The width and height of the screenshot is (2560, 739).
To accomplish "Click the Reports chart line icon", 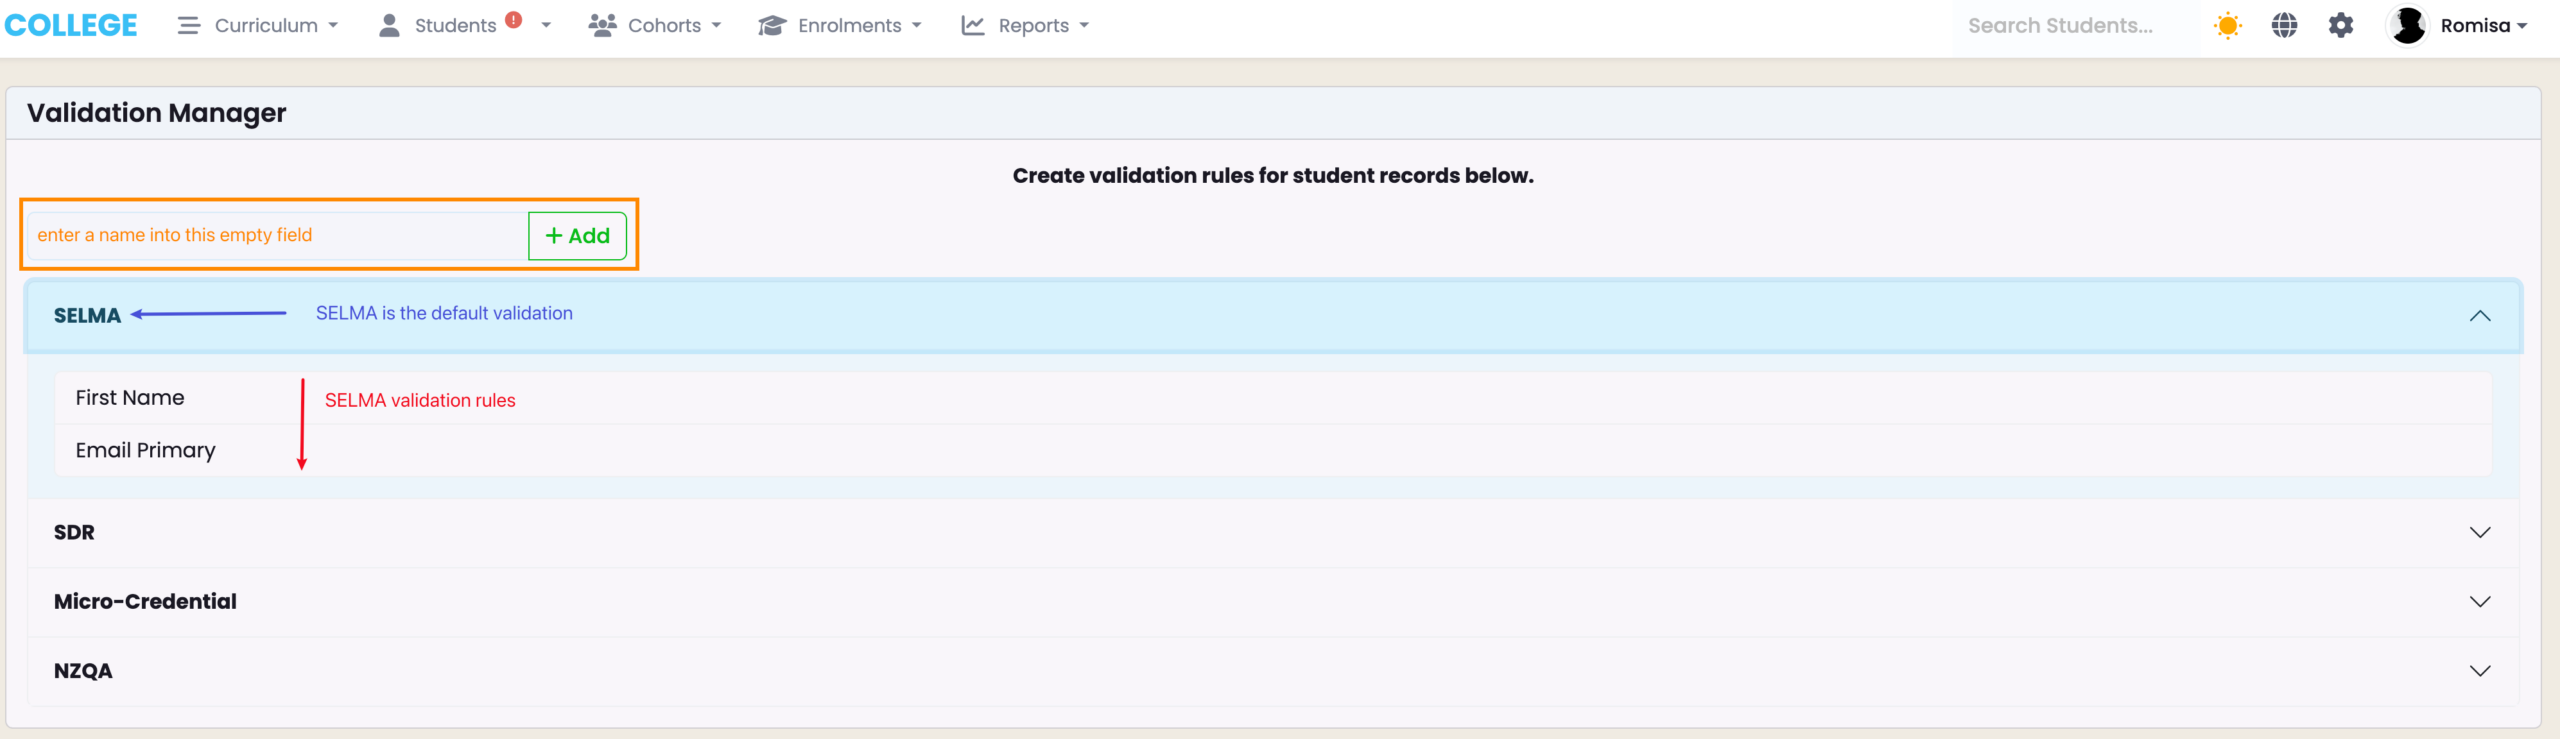I will 973,25.
